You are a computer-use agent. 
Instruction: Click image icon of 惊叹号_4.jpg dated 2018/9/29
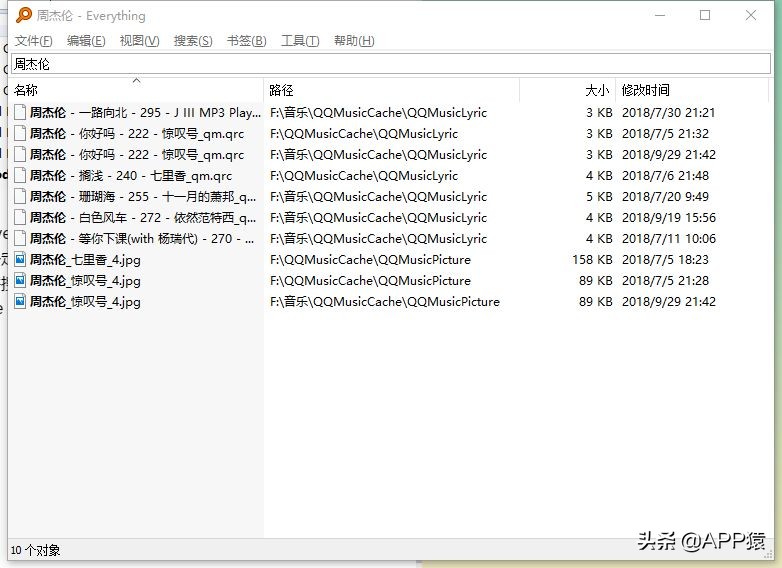click(20, 301)
